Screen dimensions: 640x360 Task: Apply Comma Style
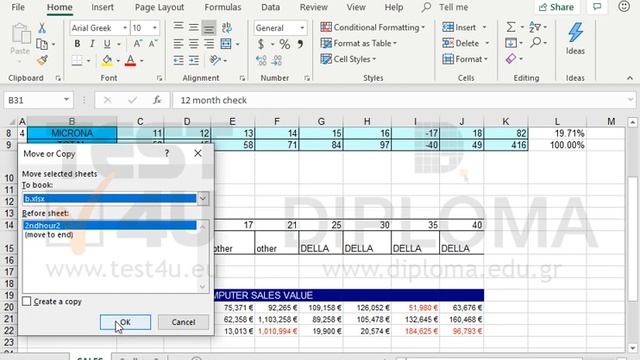click(x=300, y=44)
